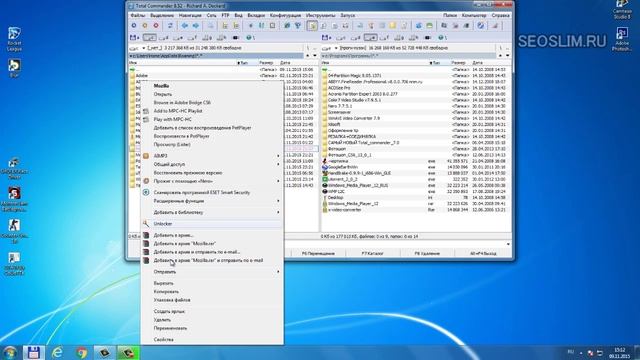The width and height of the screenshot is (640, 360).
Task: Click the globe icon in left drive bar
Action: pos(249,38)
